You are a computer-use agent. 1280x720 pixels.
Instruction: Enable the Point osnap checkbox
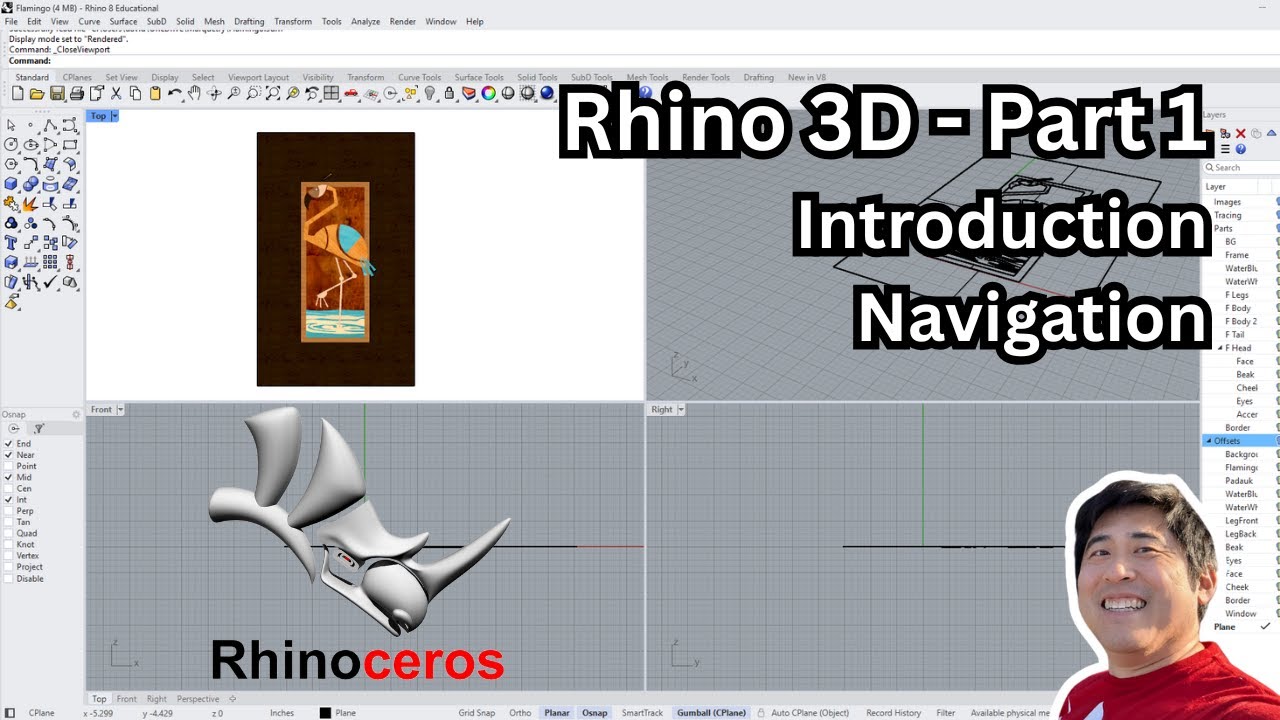click(9, 466)
